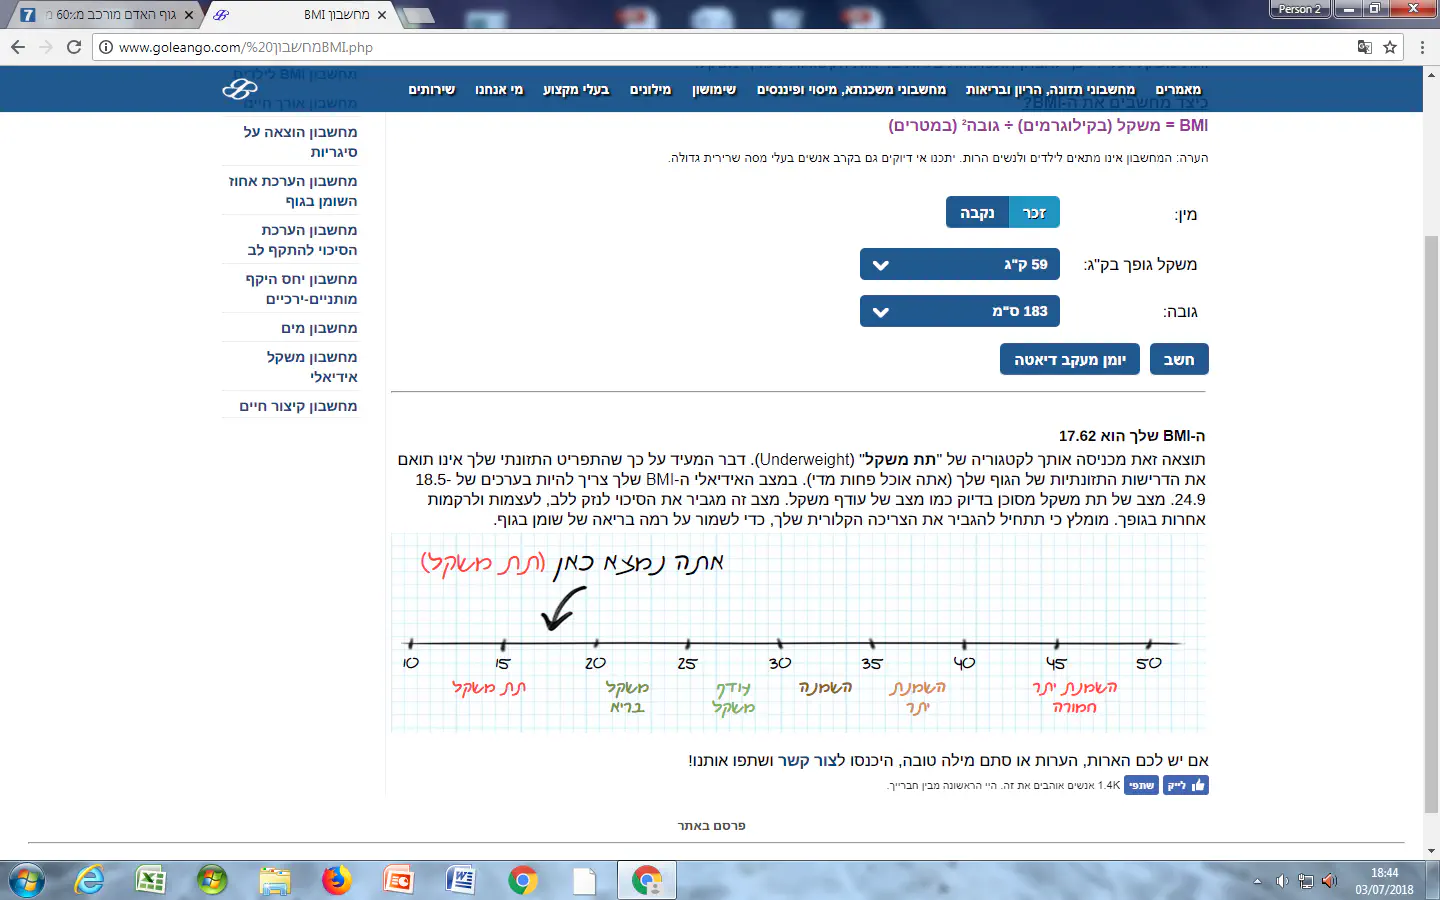Viewport: 1440px width, 900px height.
Task: Expand the body weight dropdown showing 59 kg
Action: tap(959, 265)
